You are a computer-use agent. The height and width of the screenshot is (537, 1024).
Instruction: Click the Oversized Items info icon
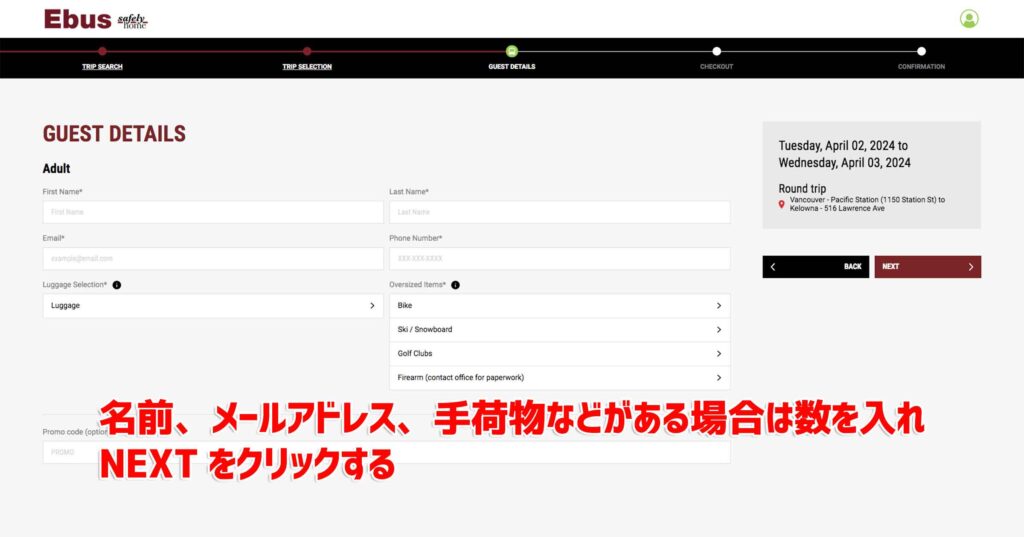point(456,285)
